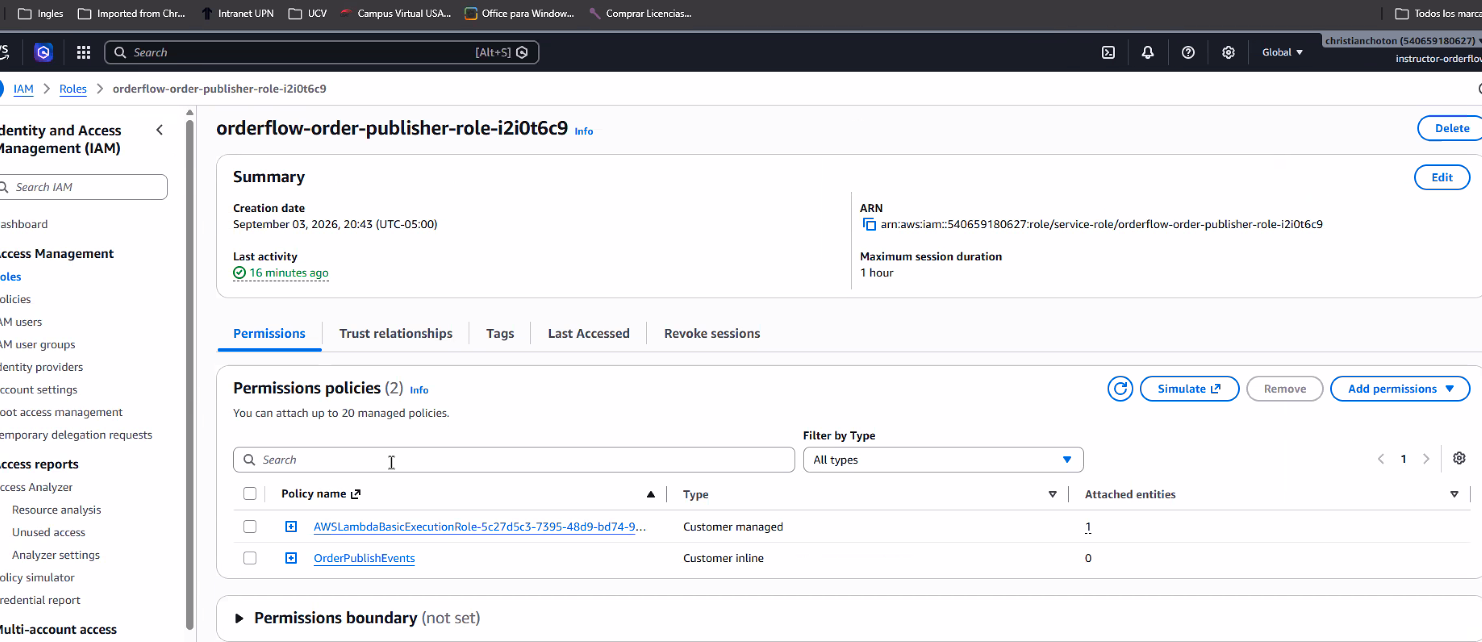Switch to the Trust relationships tab
This screenshot has height=642, width=1482.
click(x=396, y=333)
